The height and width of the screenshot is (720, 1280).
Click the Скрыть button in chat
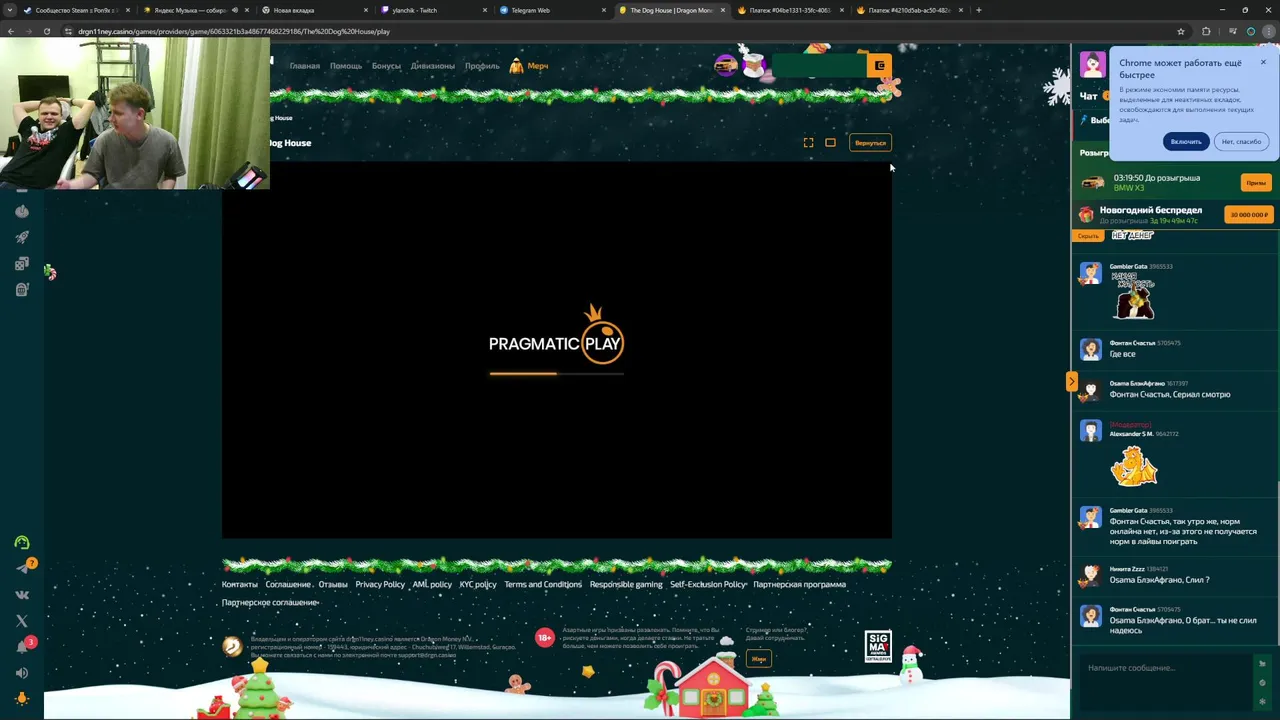(x=1088, y=236)
